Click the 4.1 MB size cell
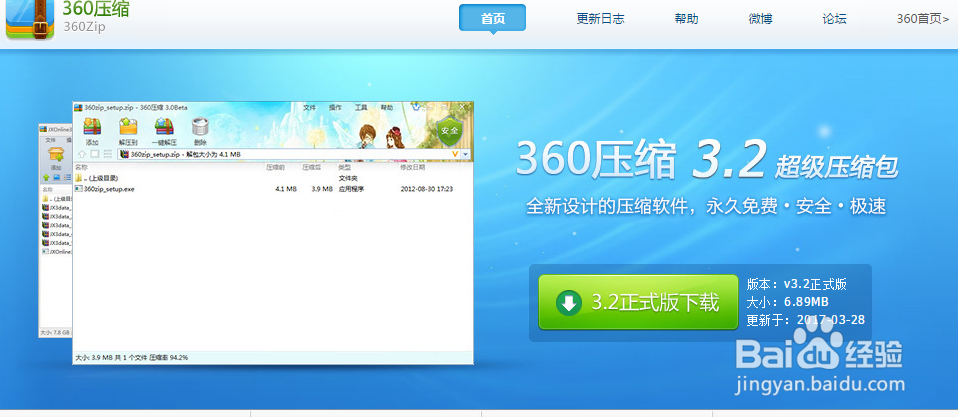Screen dimensions: 958x417 286,189
